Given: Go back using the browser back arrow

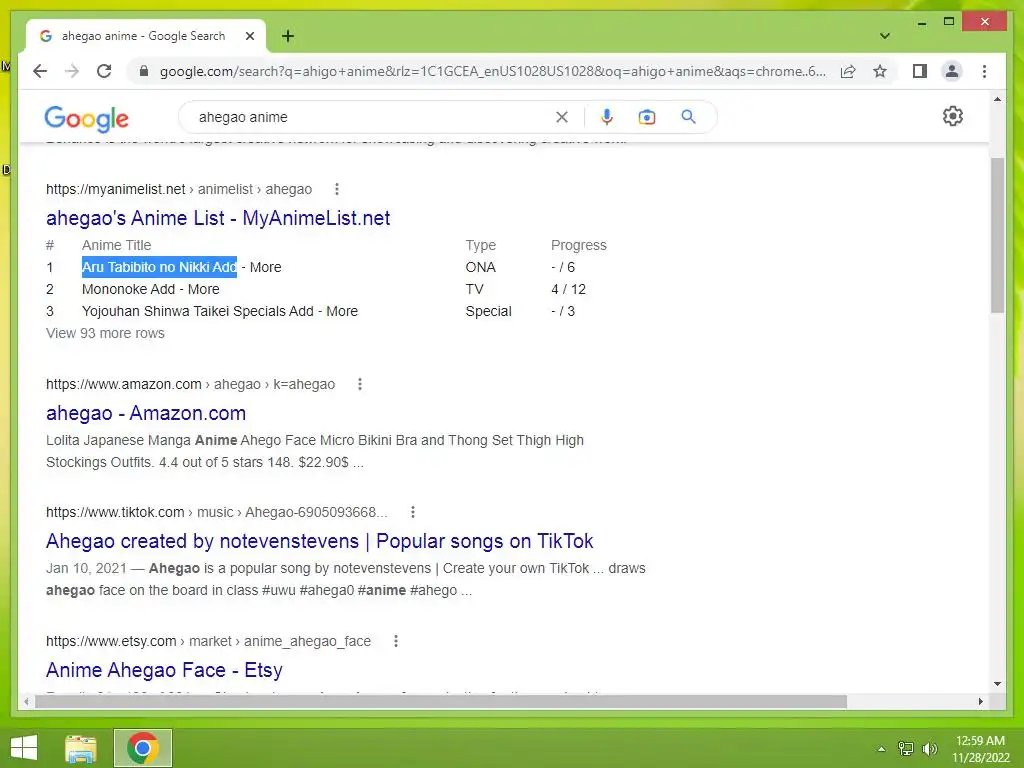Looking at the screenshot, I should pos(40,71).
